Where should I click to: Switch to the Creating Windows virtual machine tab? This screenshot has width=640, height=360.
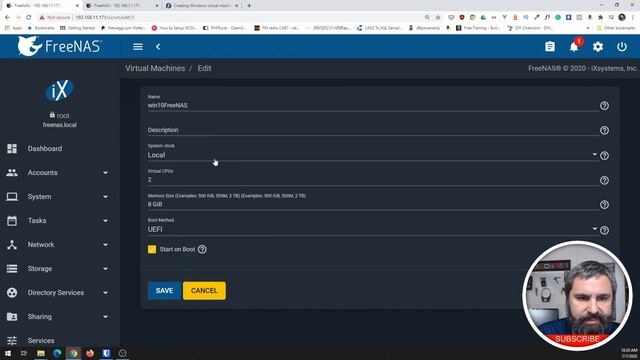coord(202,6)
